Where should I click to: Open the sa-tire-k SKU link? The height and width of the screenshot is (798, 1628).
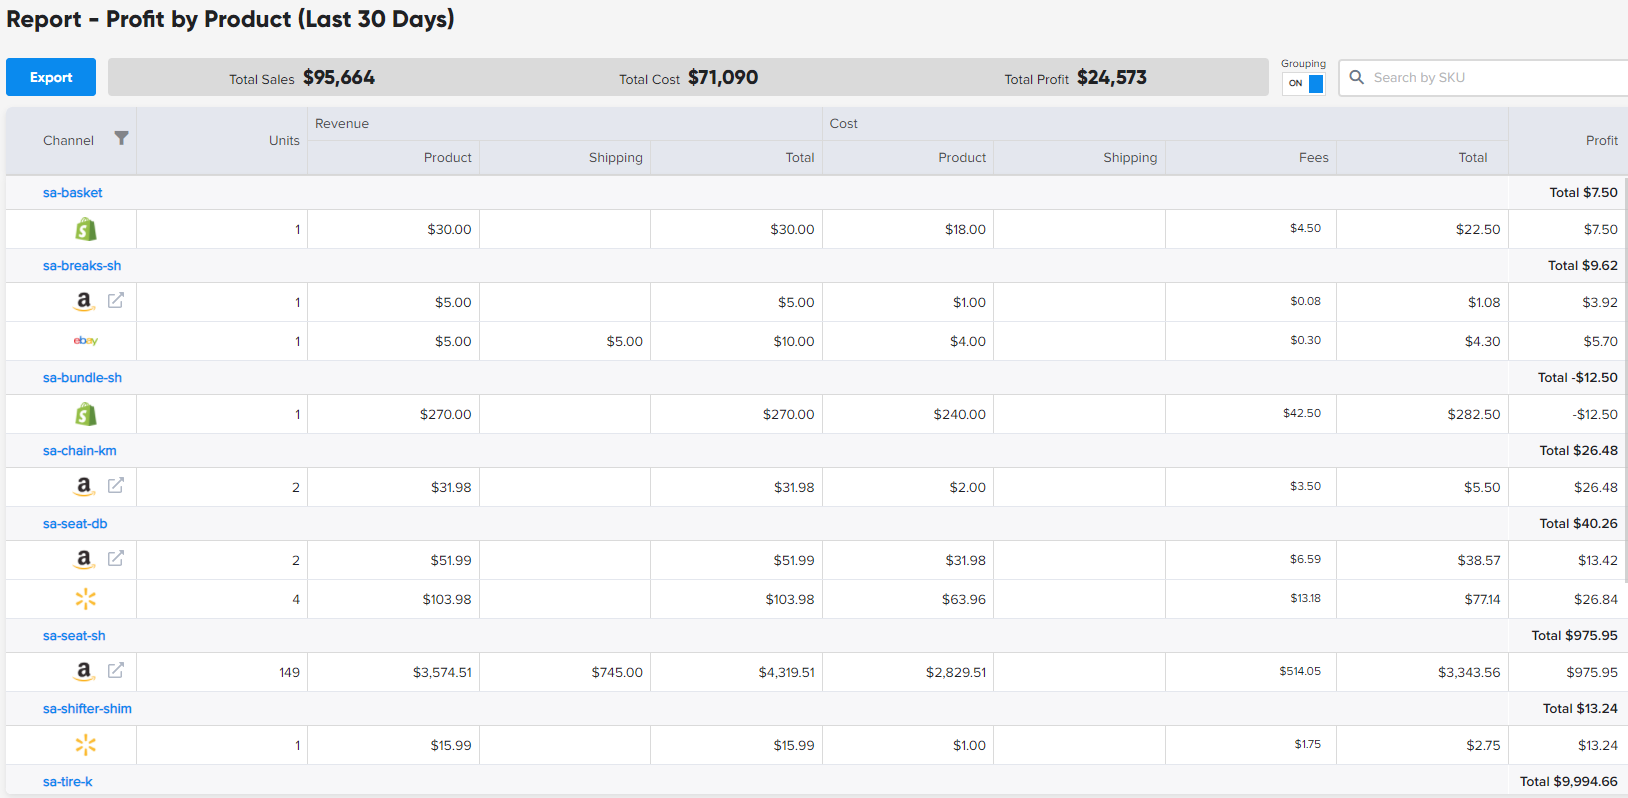pos(67,782)
